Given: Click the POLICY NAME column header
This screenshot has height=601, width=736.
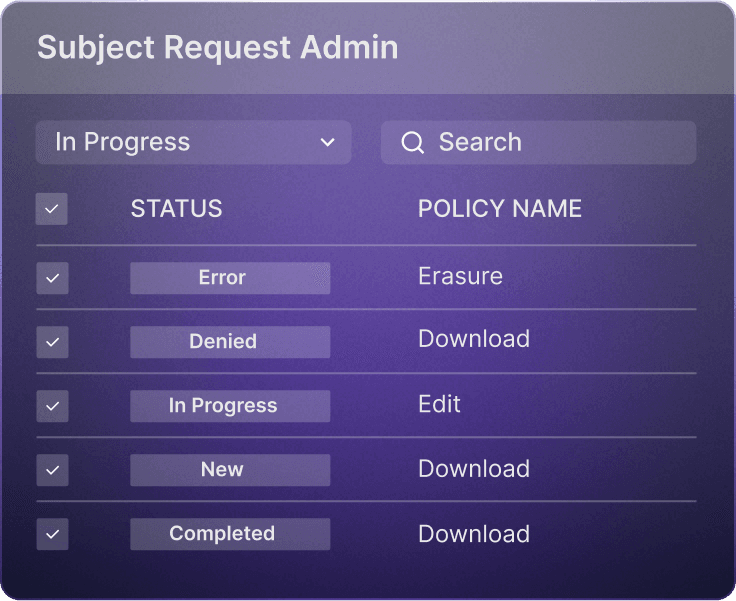Looking at the screenshot, I should 500,208.
